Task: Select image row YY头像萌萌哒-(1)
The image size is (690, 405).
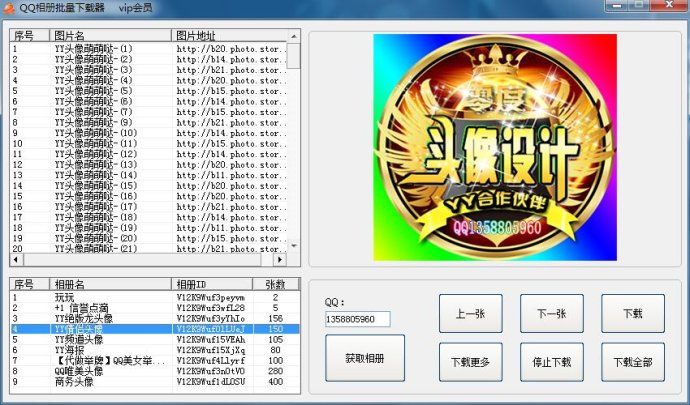Action: point(149,49)
